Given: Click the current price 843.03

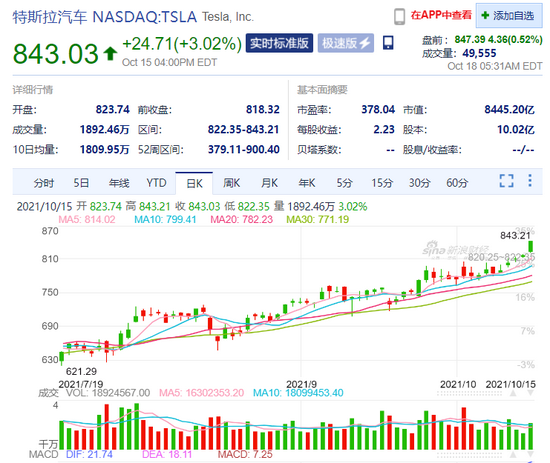Looking at the screenshot, I should click(55, 54).
